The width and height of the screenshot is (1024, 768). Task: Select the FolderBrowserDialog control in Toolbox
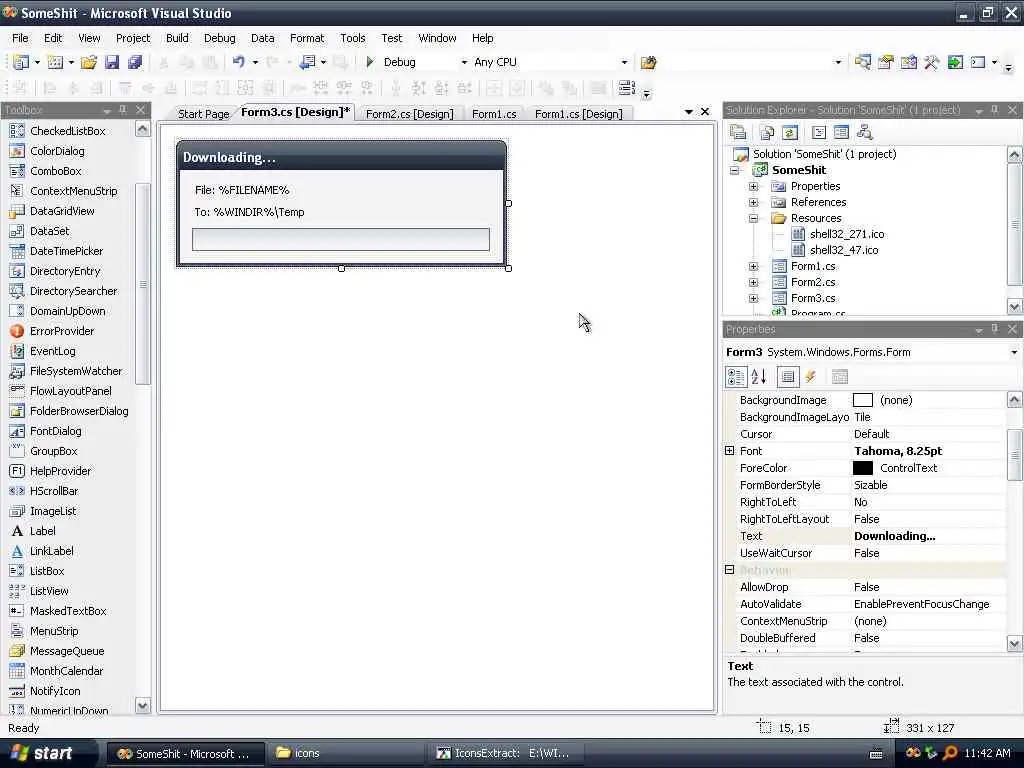pyautogui.click(x=79, y=411)
